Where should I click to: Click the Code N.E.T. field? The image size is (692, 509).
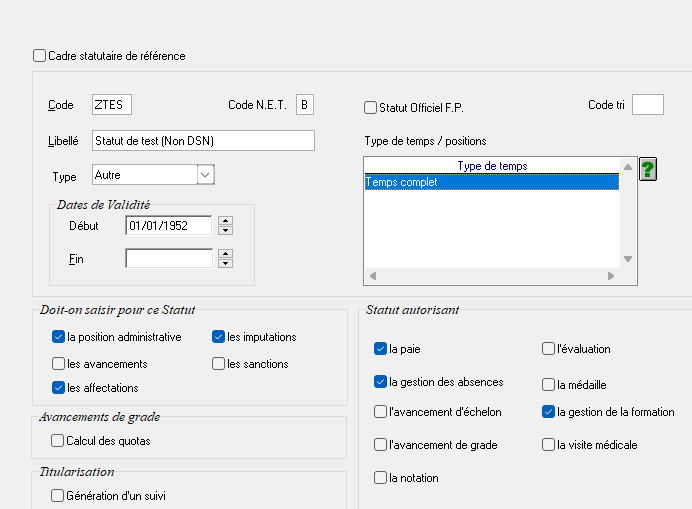pos(305,105)
